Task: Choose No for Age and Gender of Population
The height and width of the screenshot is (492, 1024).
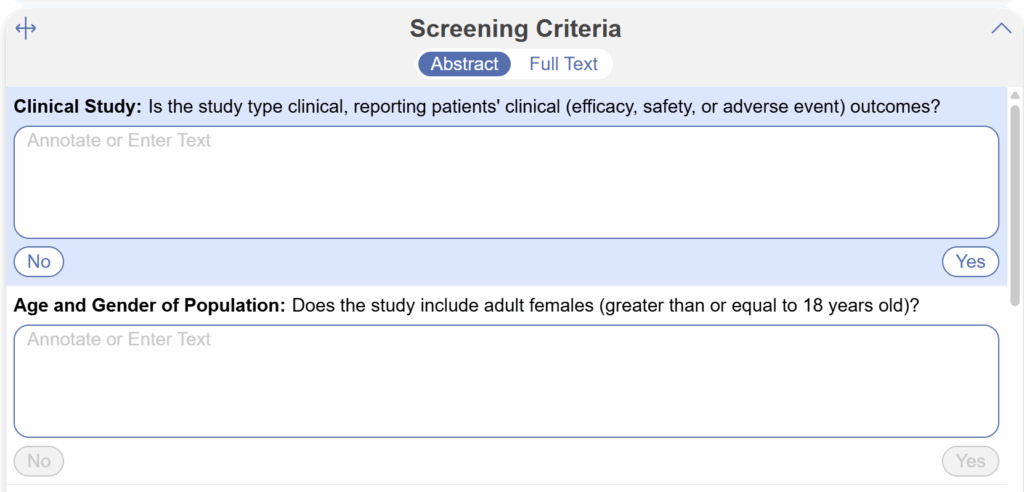Action: tap(39, 461)
